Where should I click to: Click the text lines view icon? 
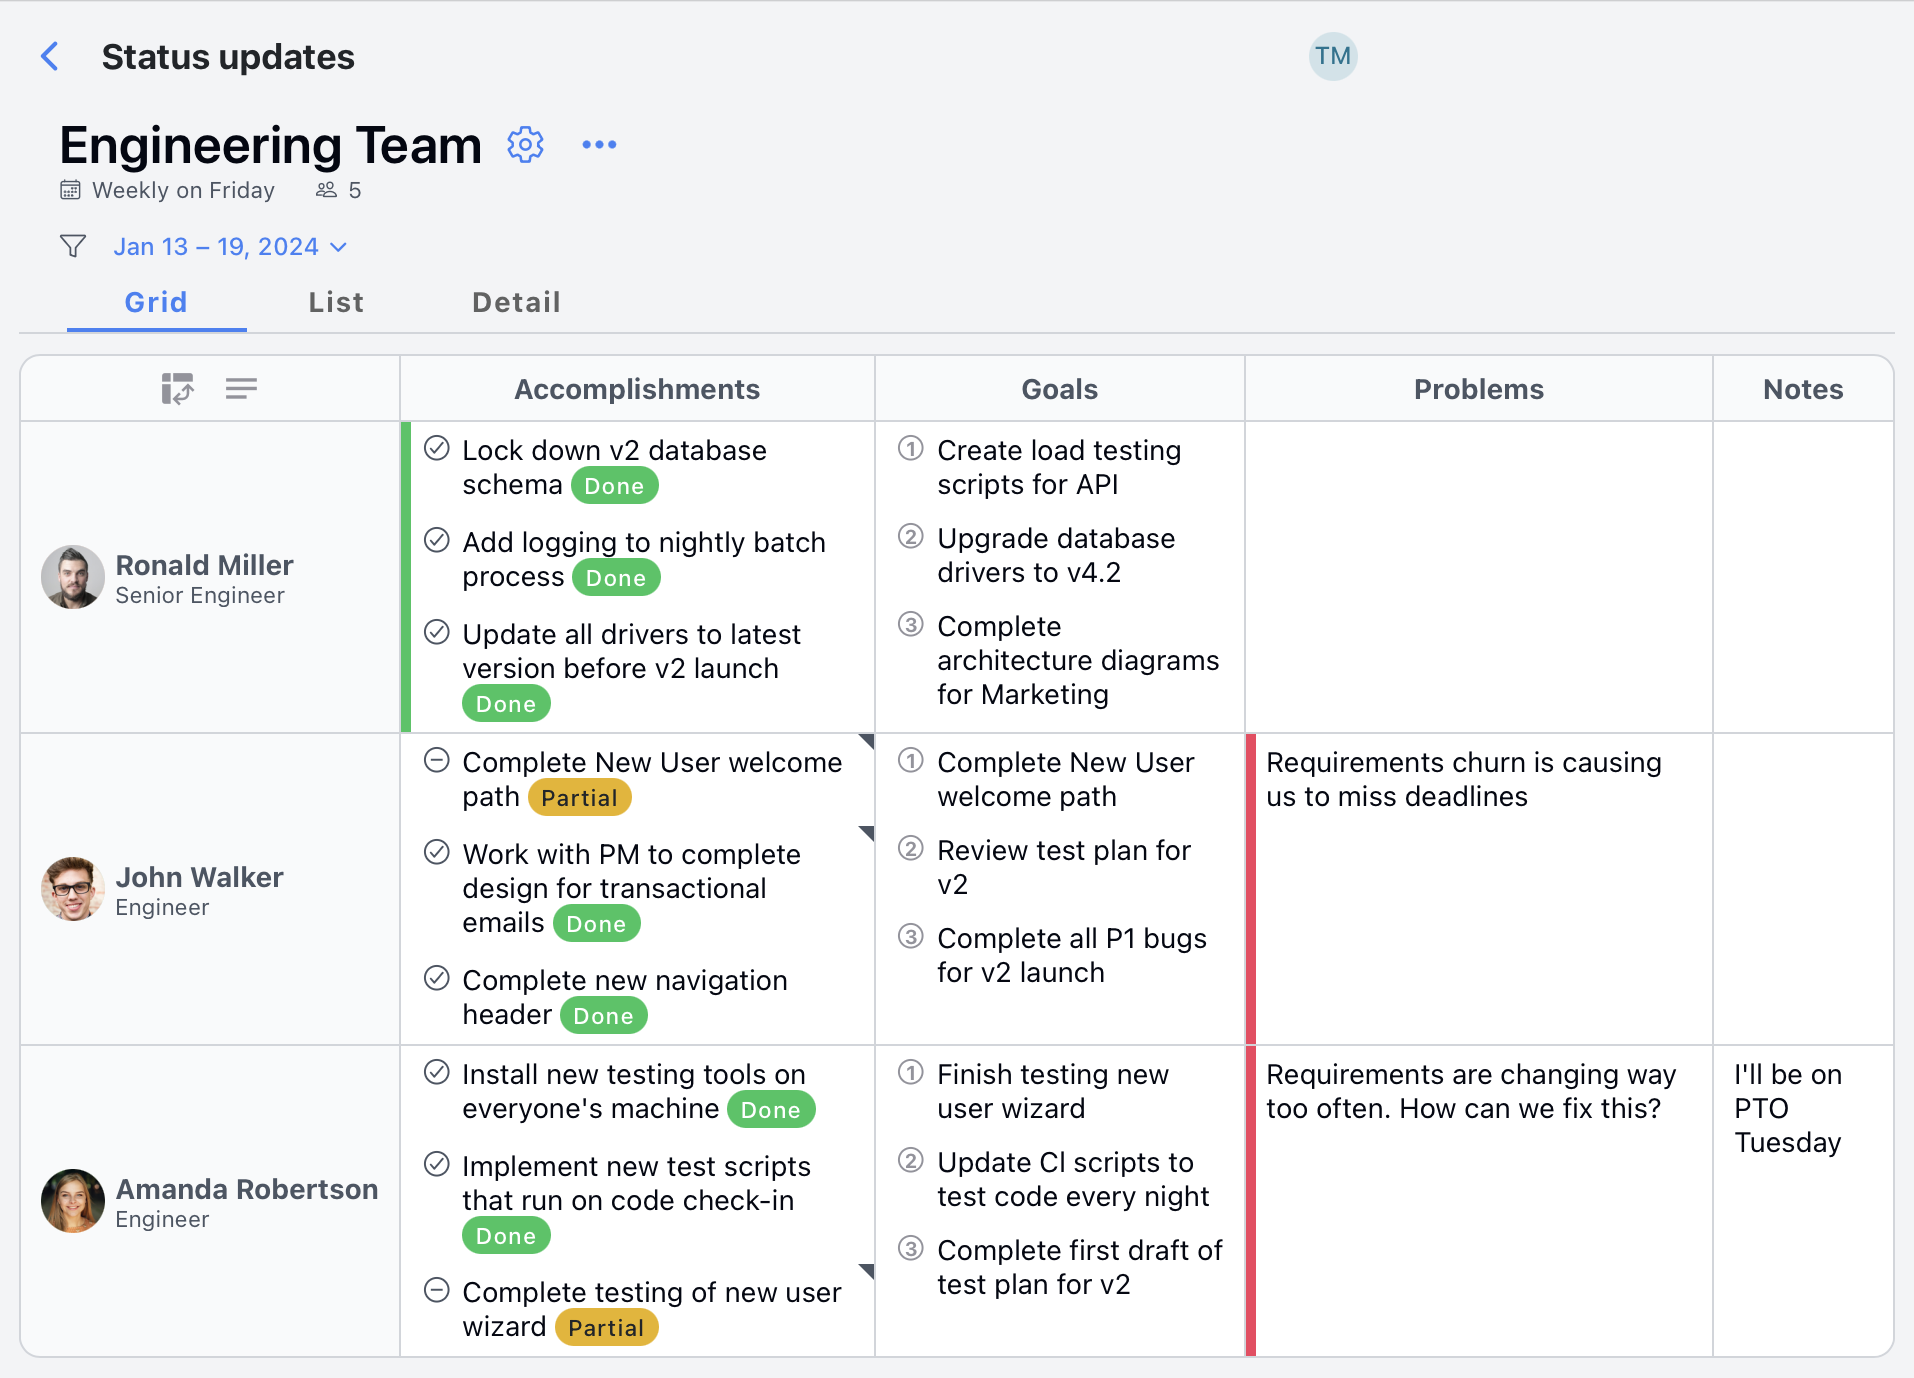(241, 389)
